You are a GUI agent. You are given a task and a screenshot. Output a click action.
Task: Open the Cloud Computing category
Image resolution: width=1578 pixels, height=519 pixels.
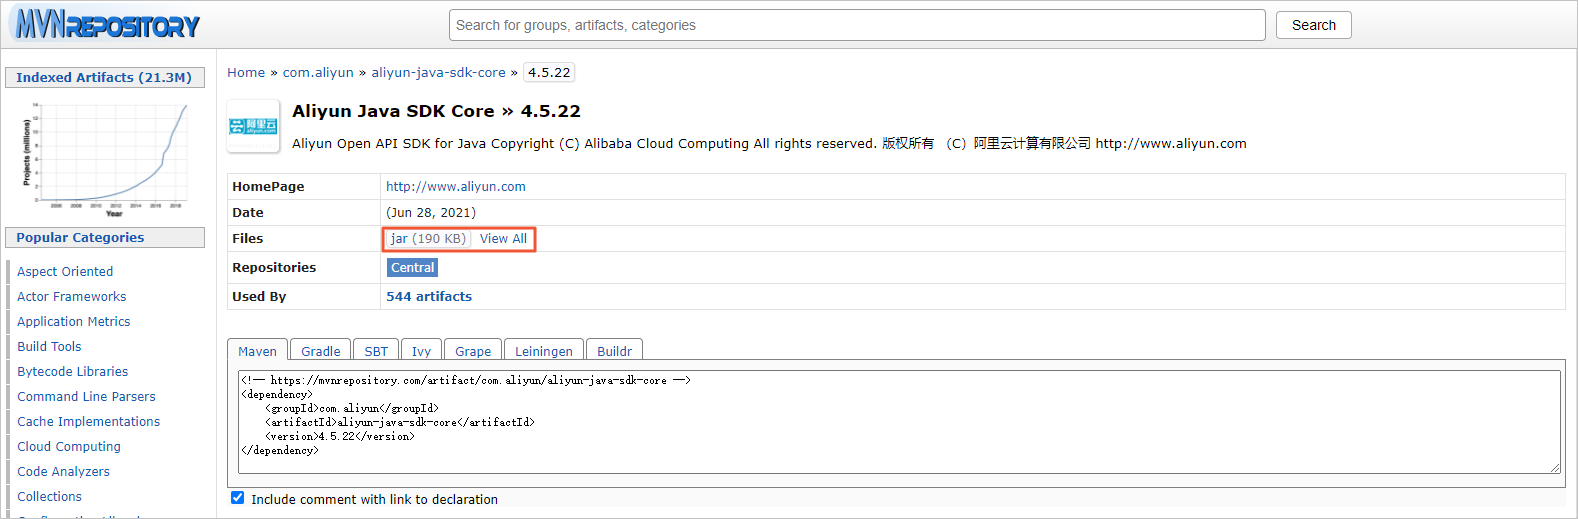69,447
